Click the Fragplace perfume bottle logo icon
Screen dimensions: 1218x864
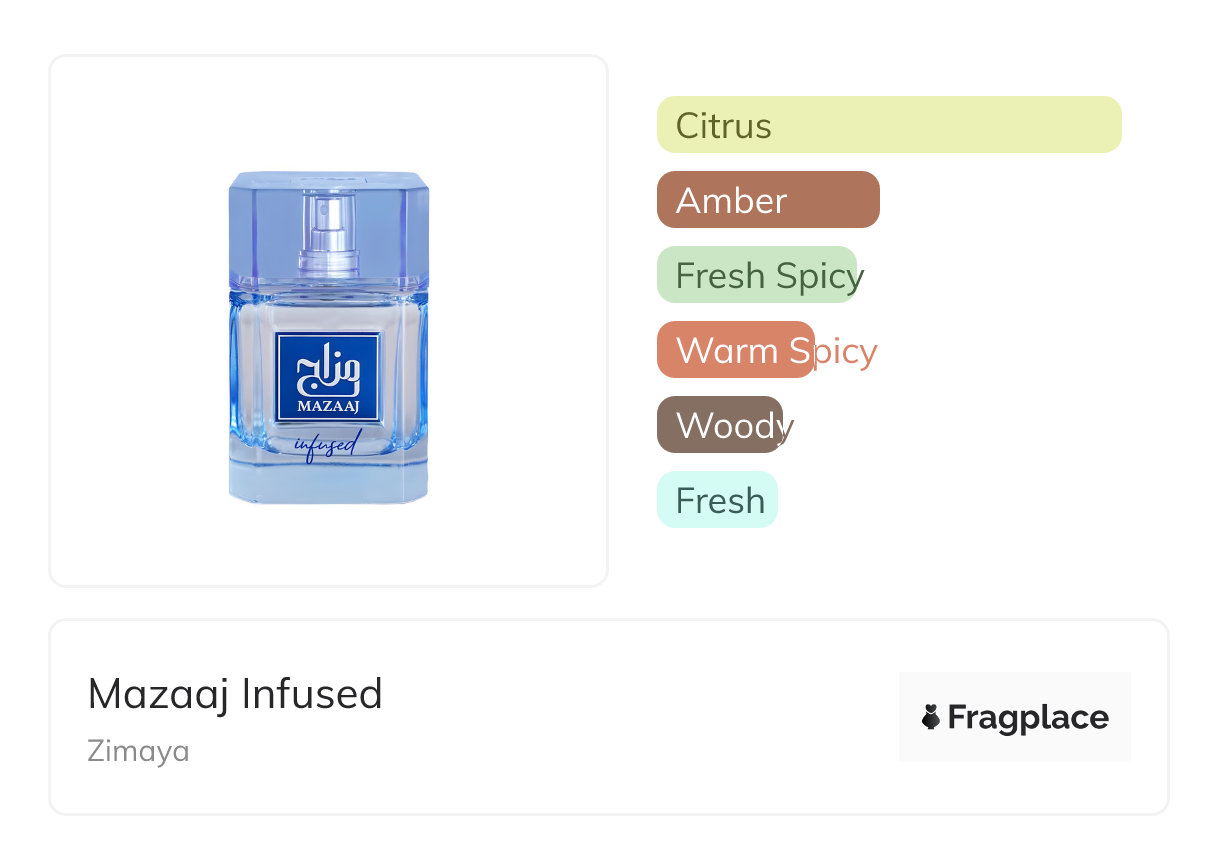pos(931,717)
